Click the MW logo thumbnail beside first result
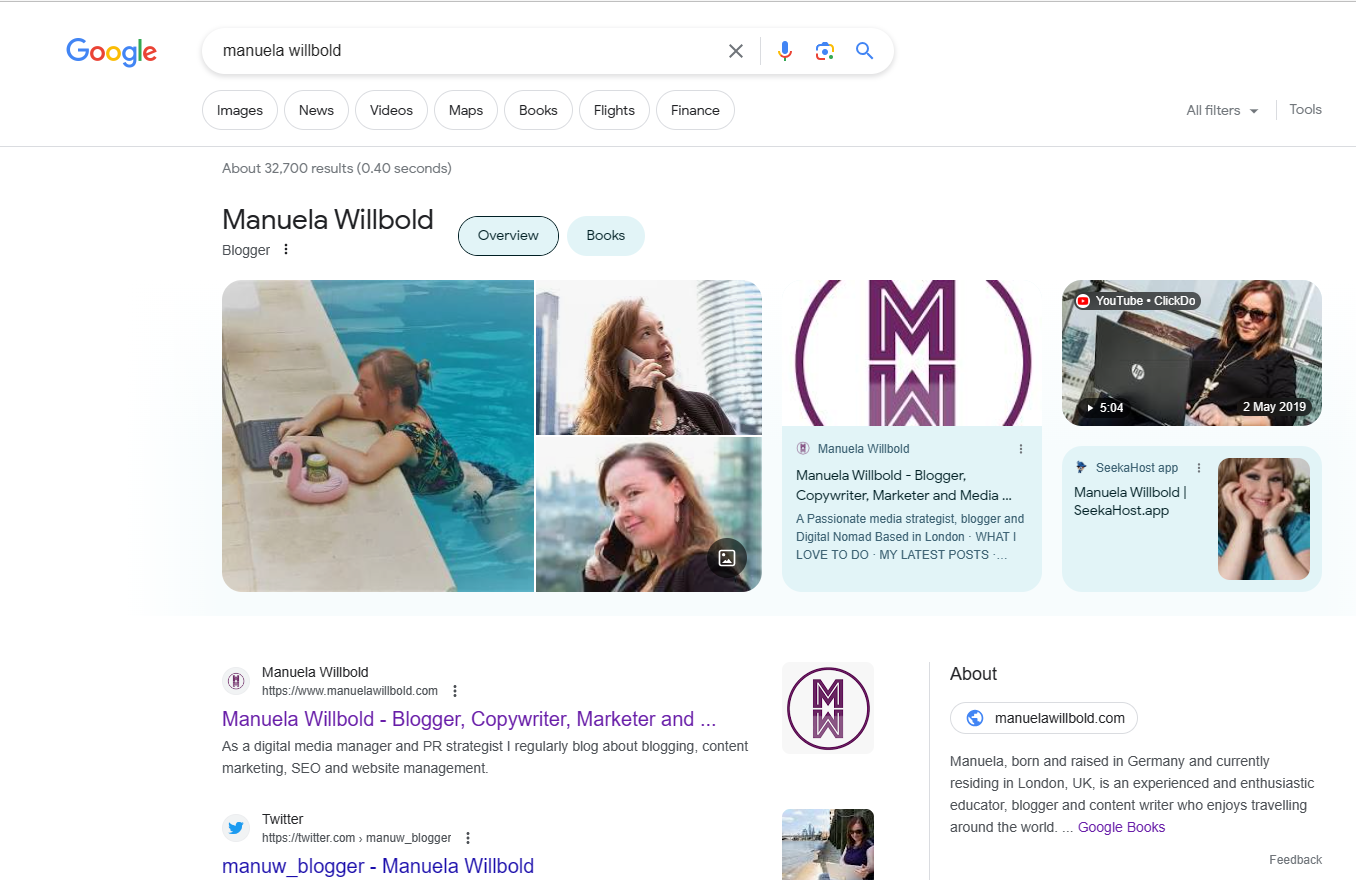1356x880 pixels. pos(828,708)
